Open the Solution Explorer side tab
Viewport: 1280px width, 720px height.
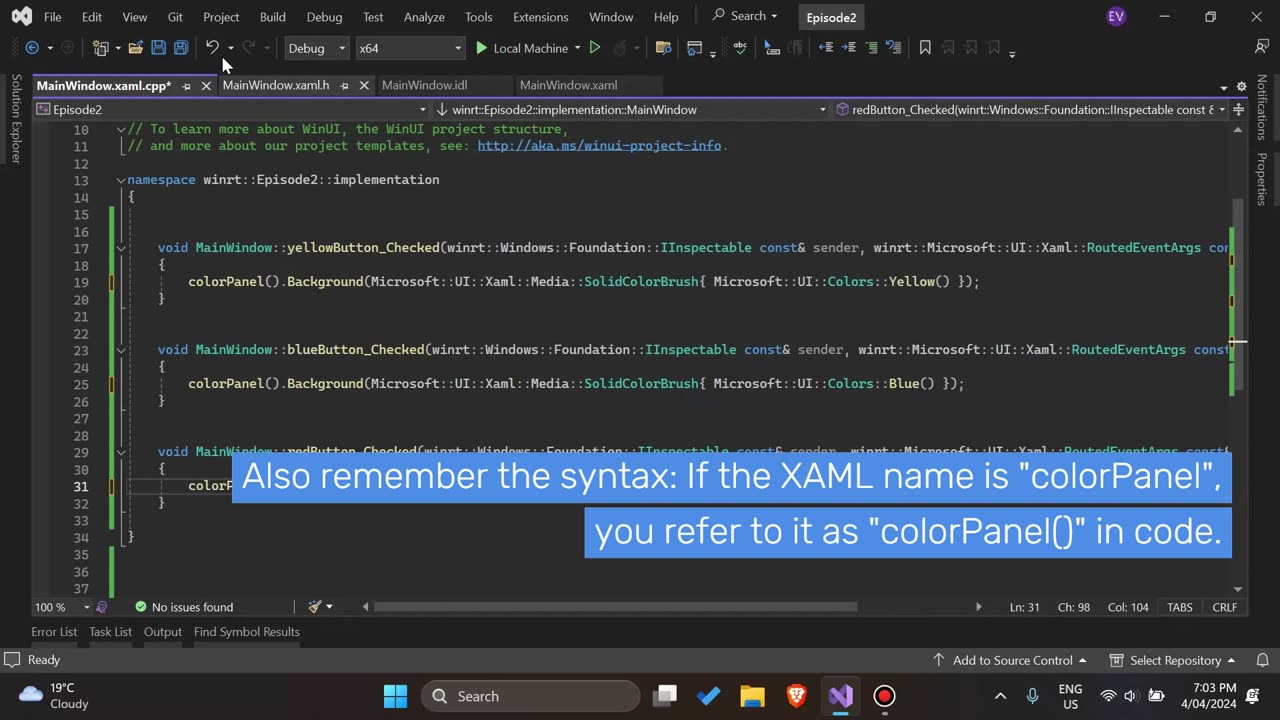tap(16, 118)
